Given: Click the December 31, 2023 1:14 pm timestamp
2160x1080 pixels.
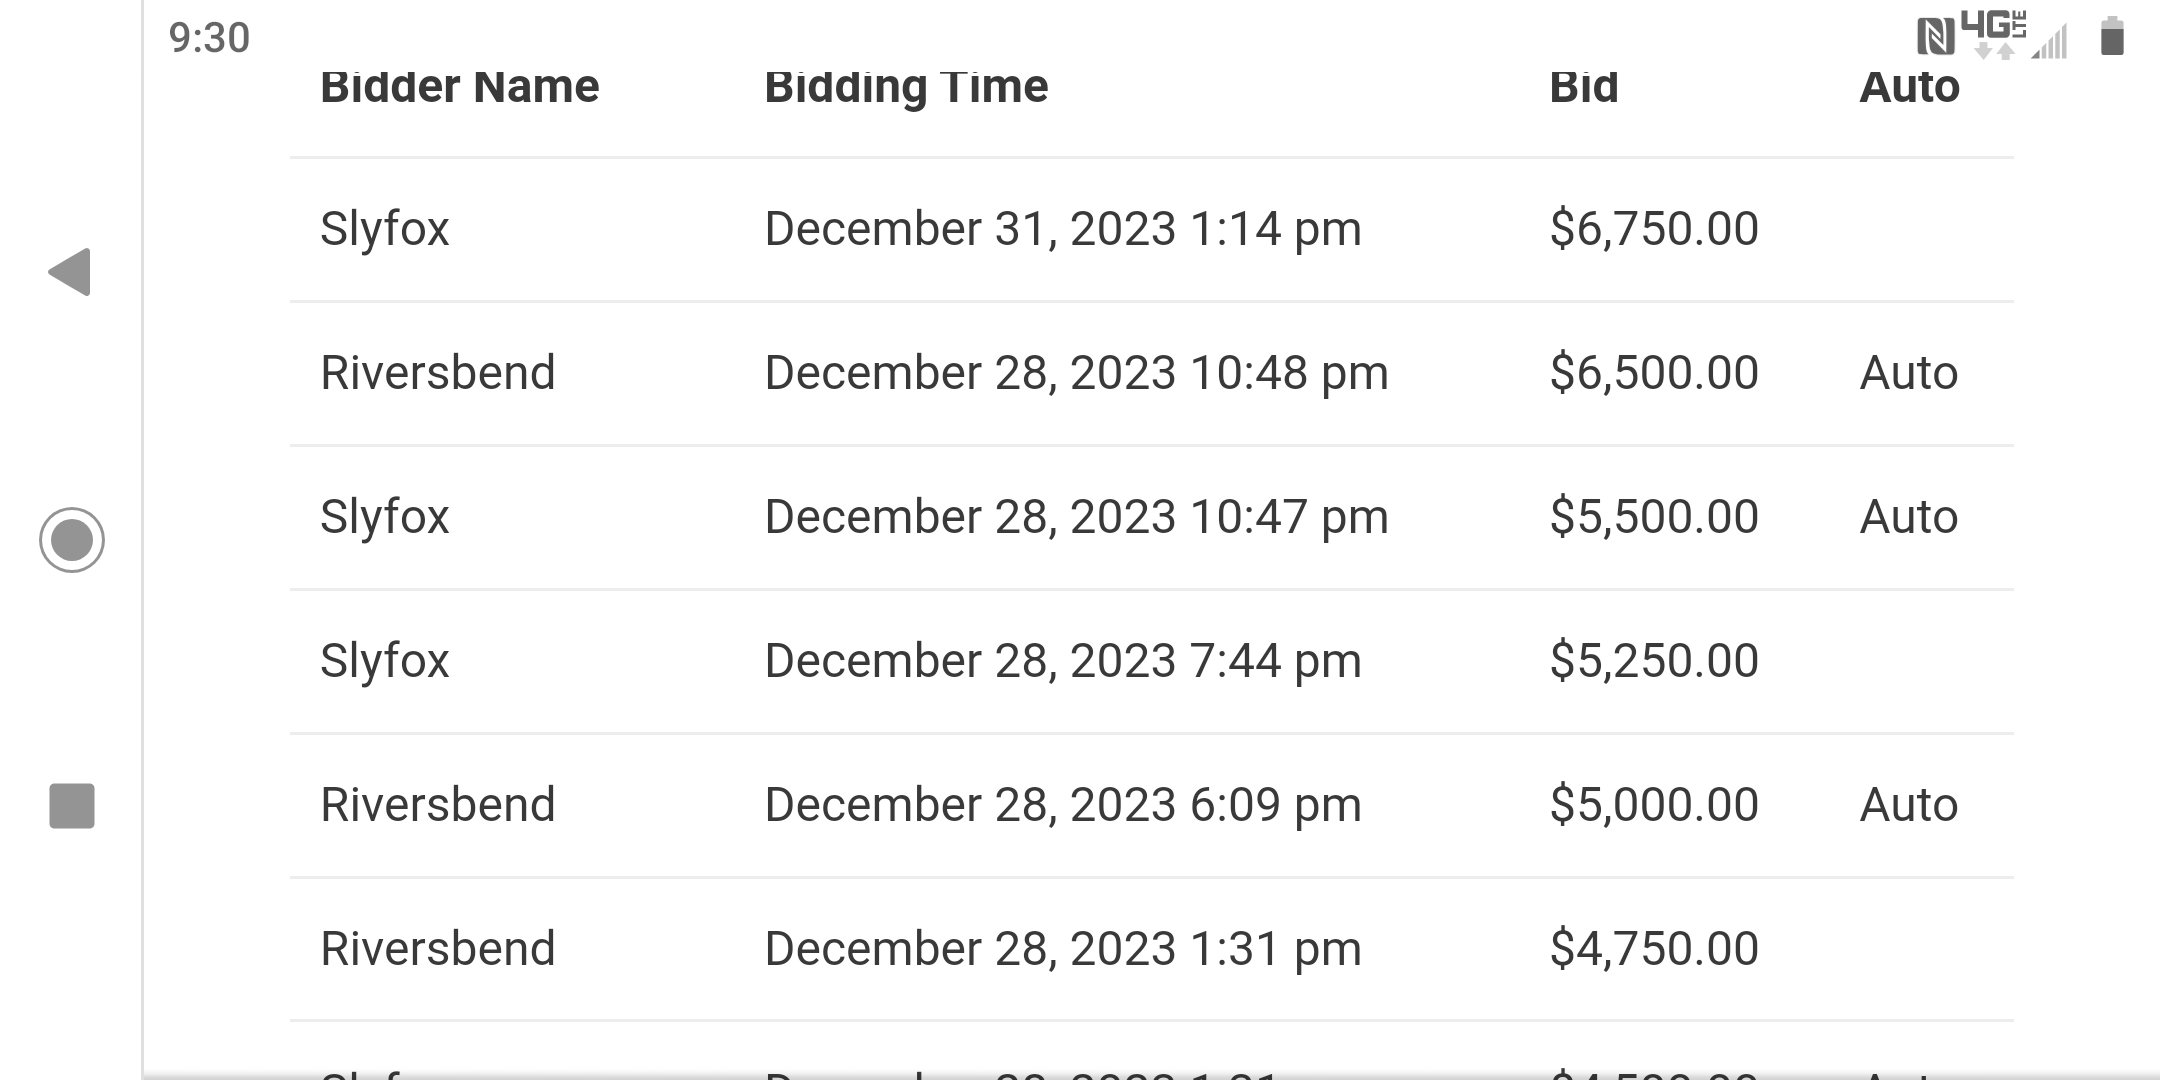Looking at the screenshot, I should pos(1063,229).
